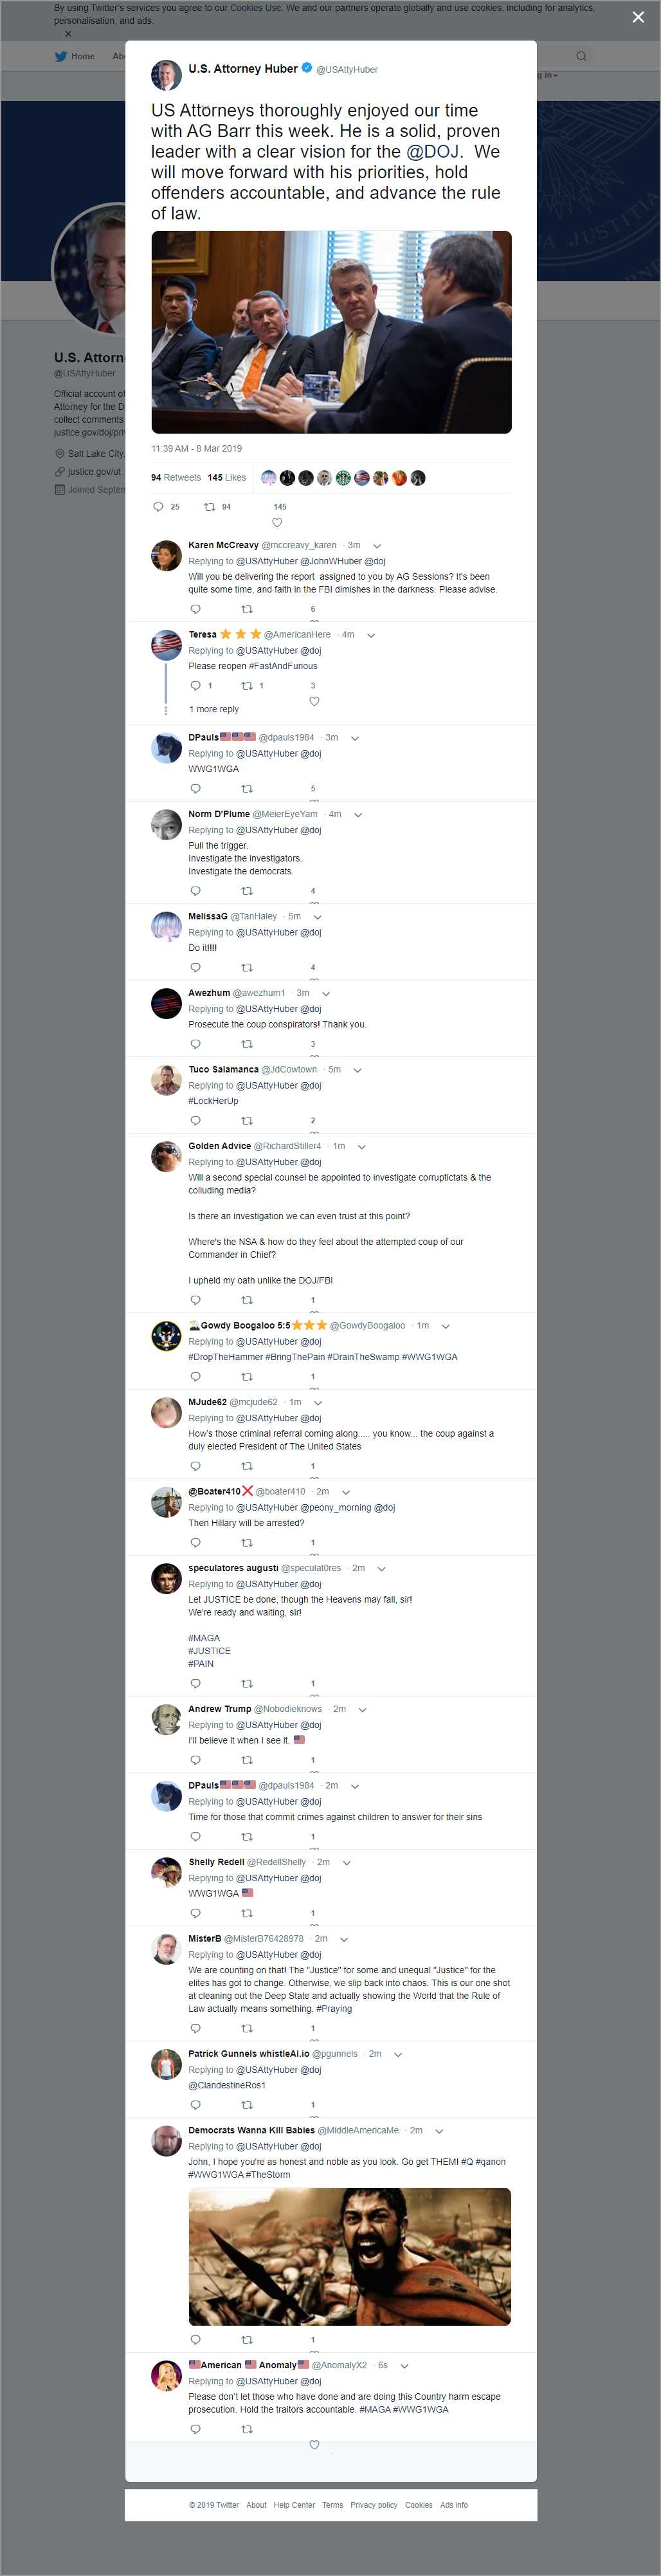Open the dropdown caret on Golden Advice's tweet
Viewport: 661px width, 2576px height.
[362, 1147]
